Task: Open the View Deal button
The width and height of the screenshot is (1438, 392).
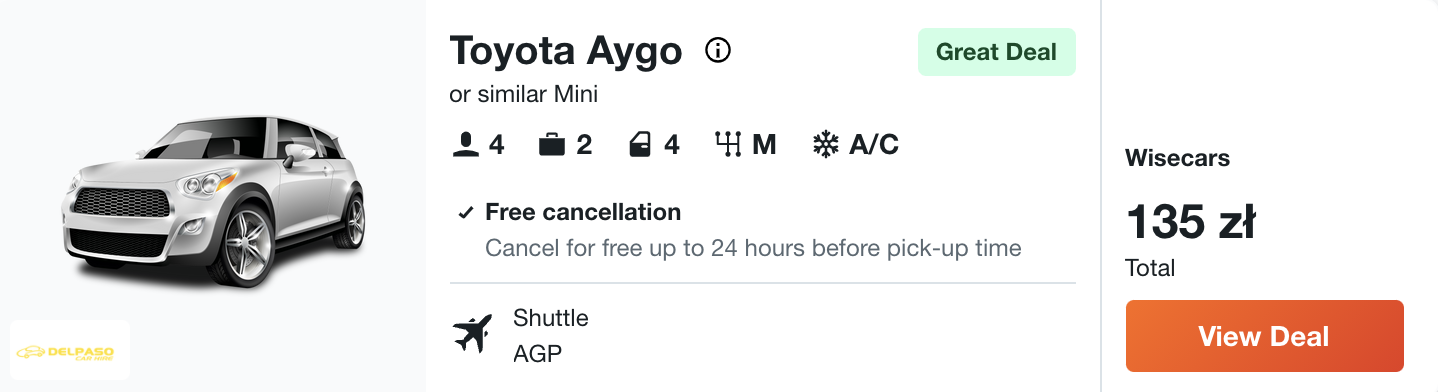Action: point(1265,336)
